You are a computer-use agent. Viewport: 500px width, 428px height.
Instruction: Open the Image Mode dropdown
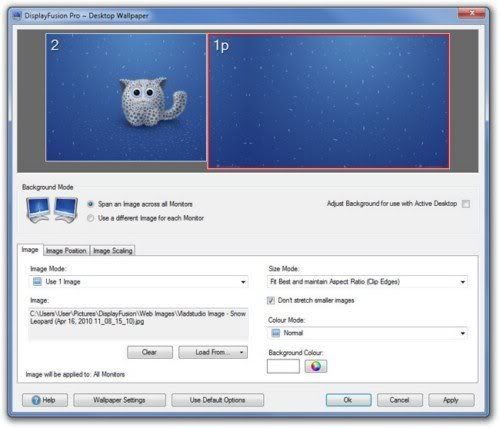coord(243,282)
